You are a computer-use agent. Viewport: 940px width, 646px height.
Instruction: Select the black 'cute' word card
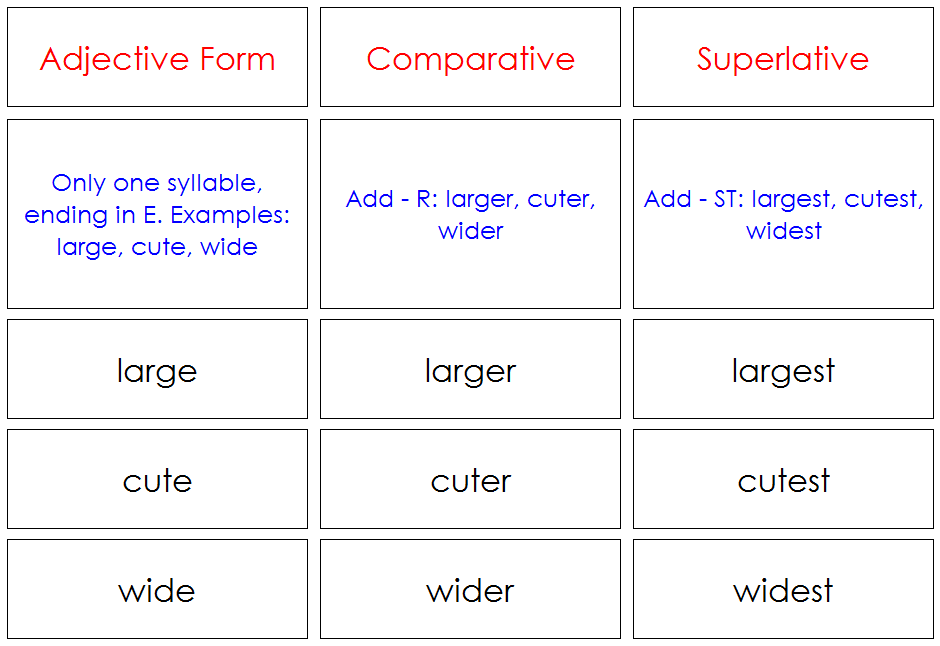pyautogui.click(x=157, y=480)
